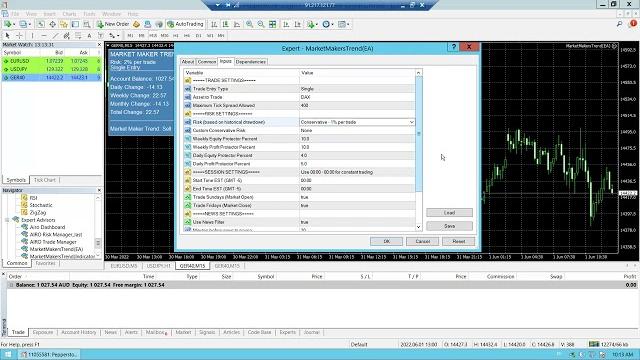This screenshot has height=360, width=640.
Task: Click the Reset button
Action: point(459,241)
